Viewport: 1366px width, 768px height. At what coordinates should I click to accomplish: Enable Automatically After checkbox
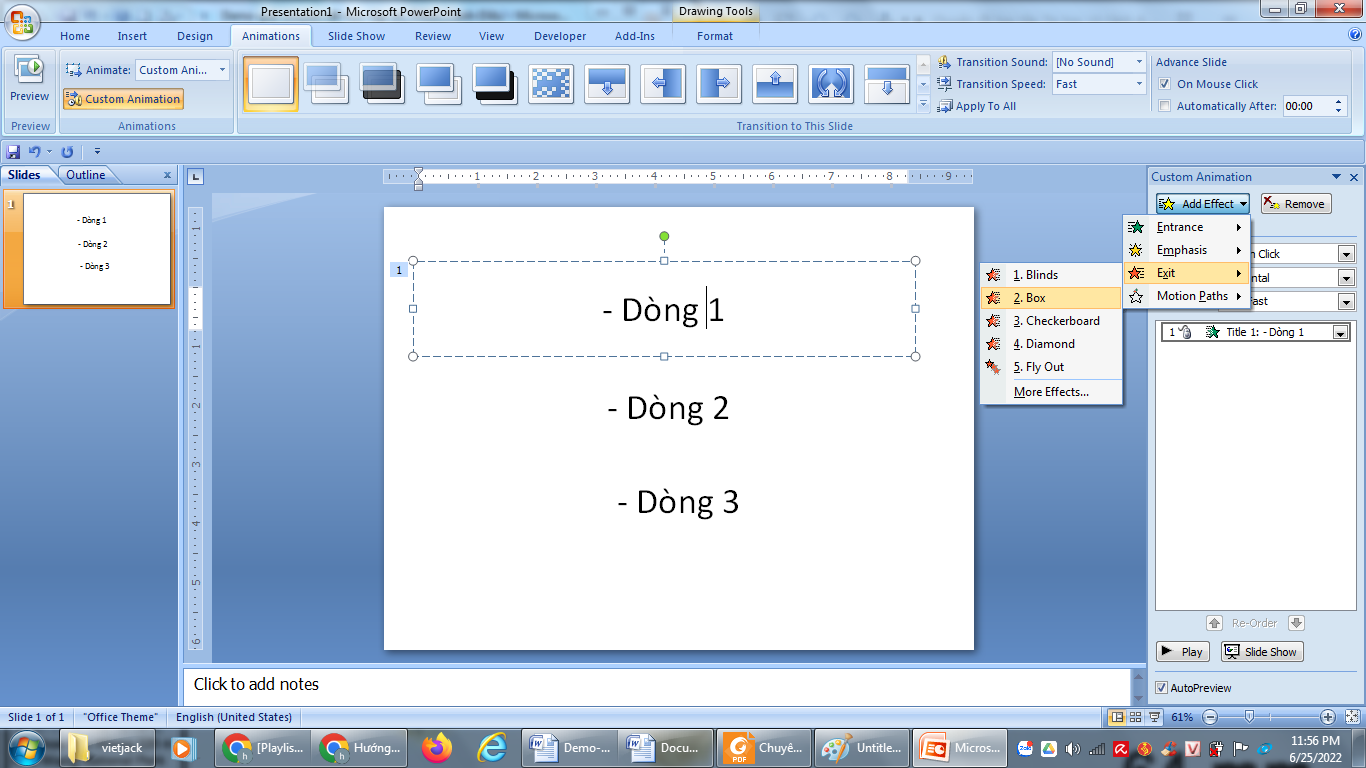1164,106
